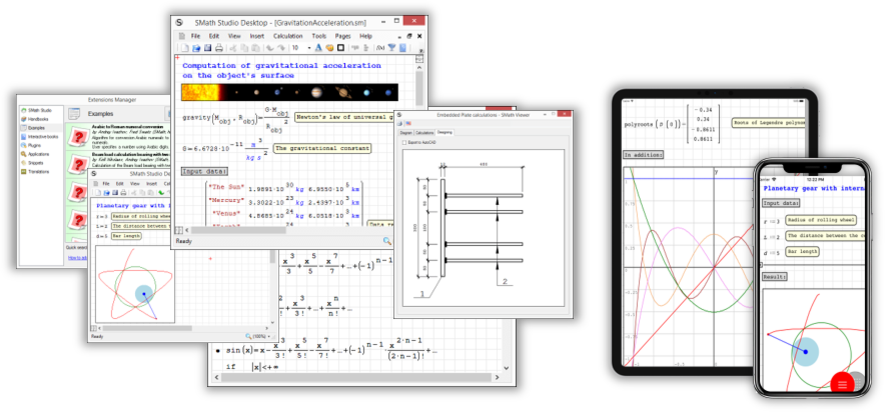
Task: Click Arabic to Roman numeral conversion example
Action: pos(118,137)
